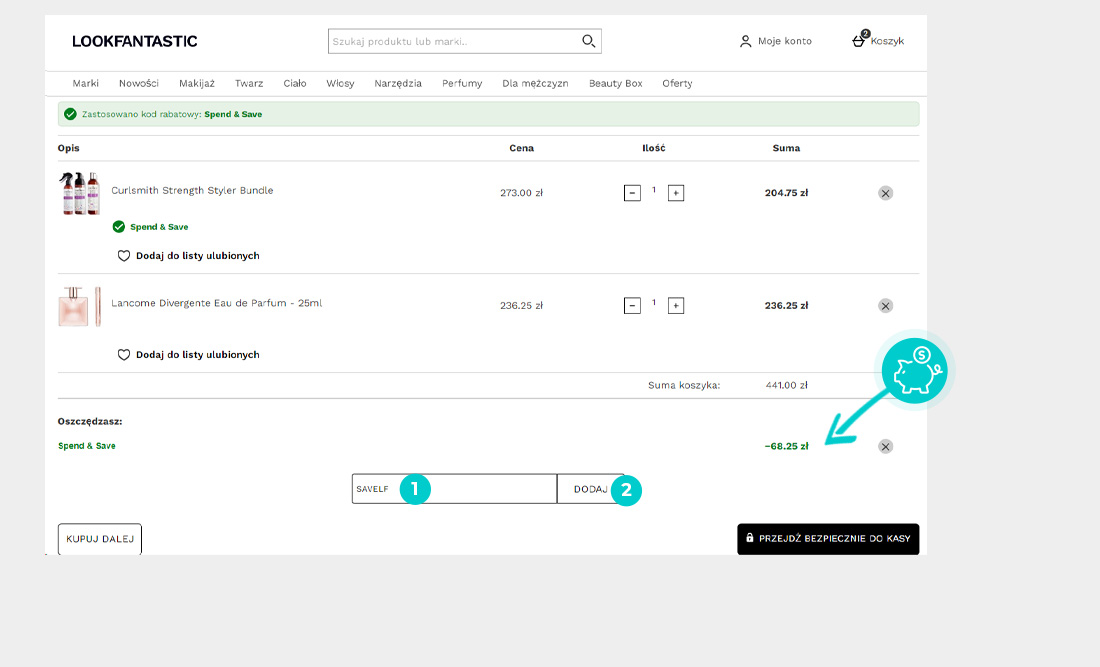This screenshot has width=1100, height=667.
Task: Increase quantity of Curlsmith bundle
Action: pos(676,193)
